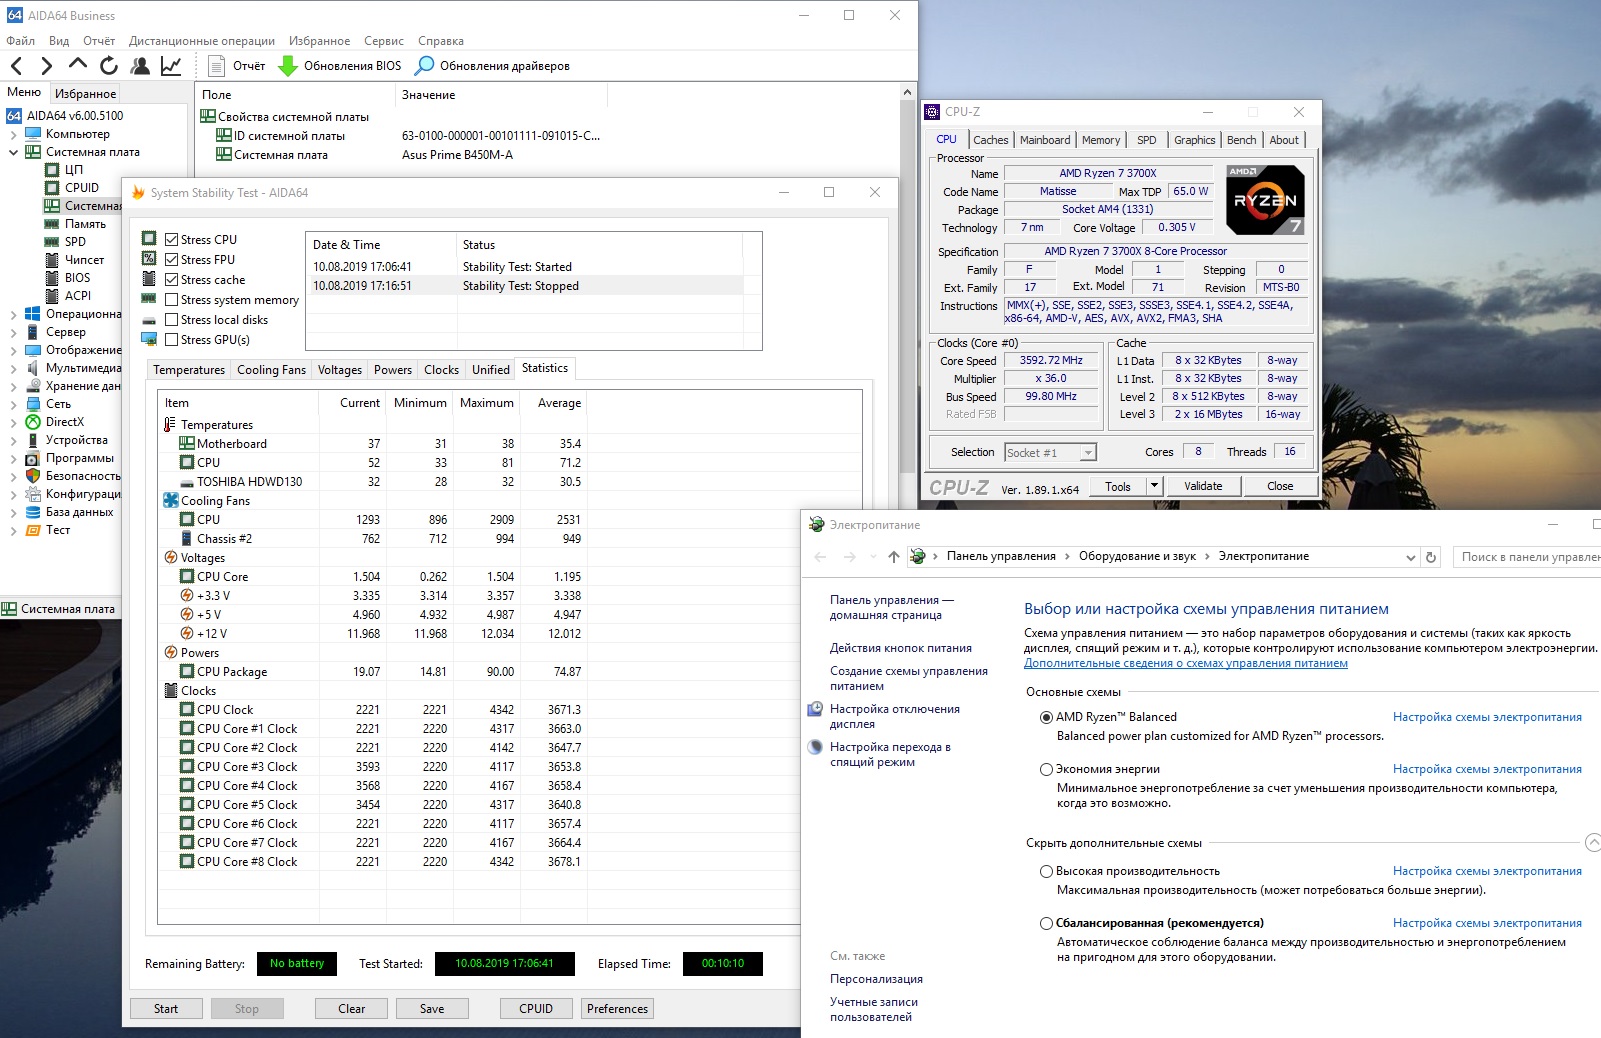Select the ЦП item in the AIDA64 tree
Screen dimensions: 1601x1038
pyautogui.click(x=74, y=170)
